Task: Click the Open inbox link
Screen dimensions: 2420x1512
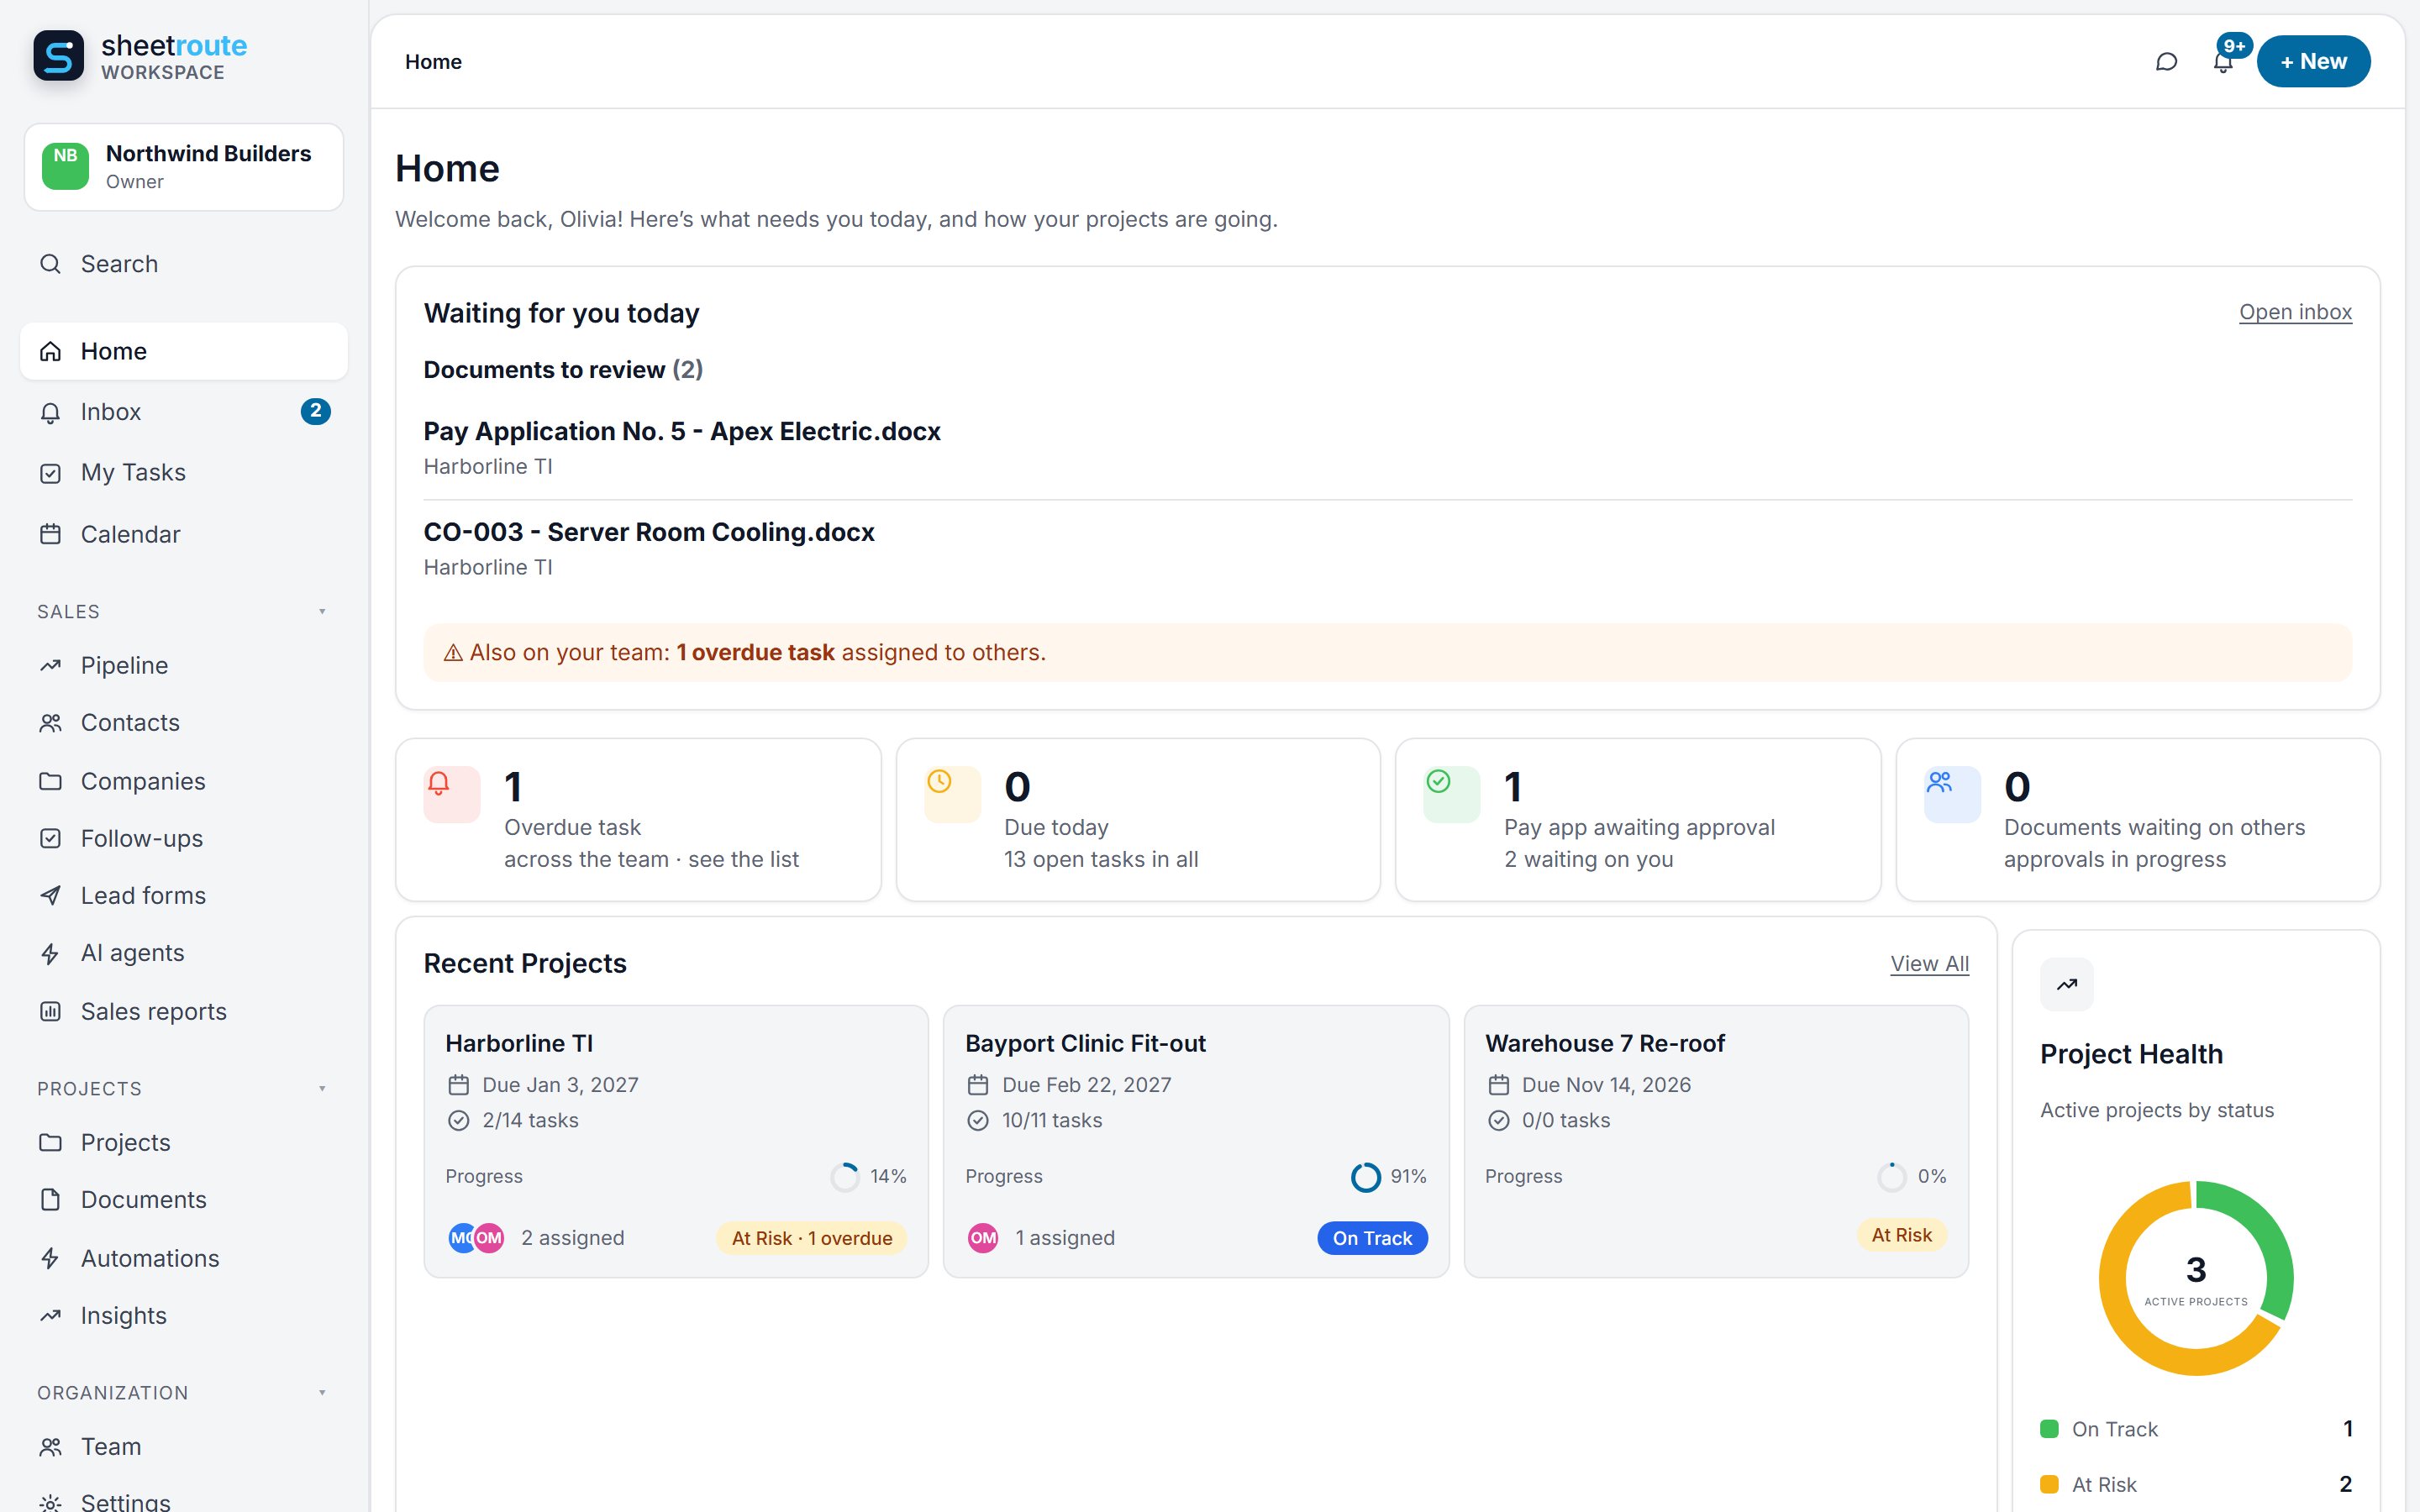Action: pos(2295,312)
